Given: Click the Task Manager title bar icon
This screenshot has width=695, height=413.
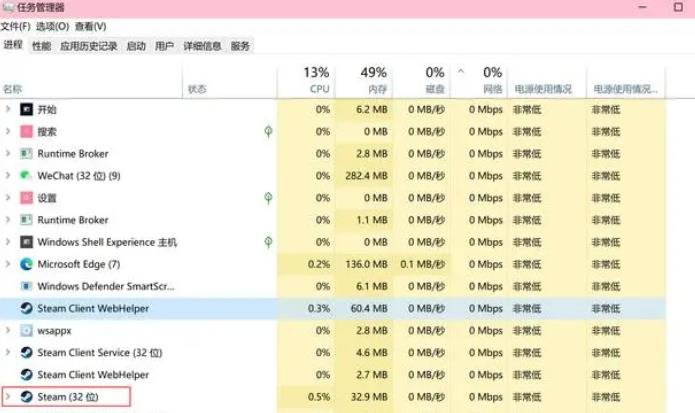Looking at the screenshot, I should [8, 7].
